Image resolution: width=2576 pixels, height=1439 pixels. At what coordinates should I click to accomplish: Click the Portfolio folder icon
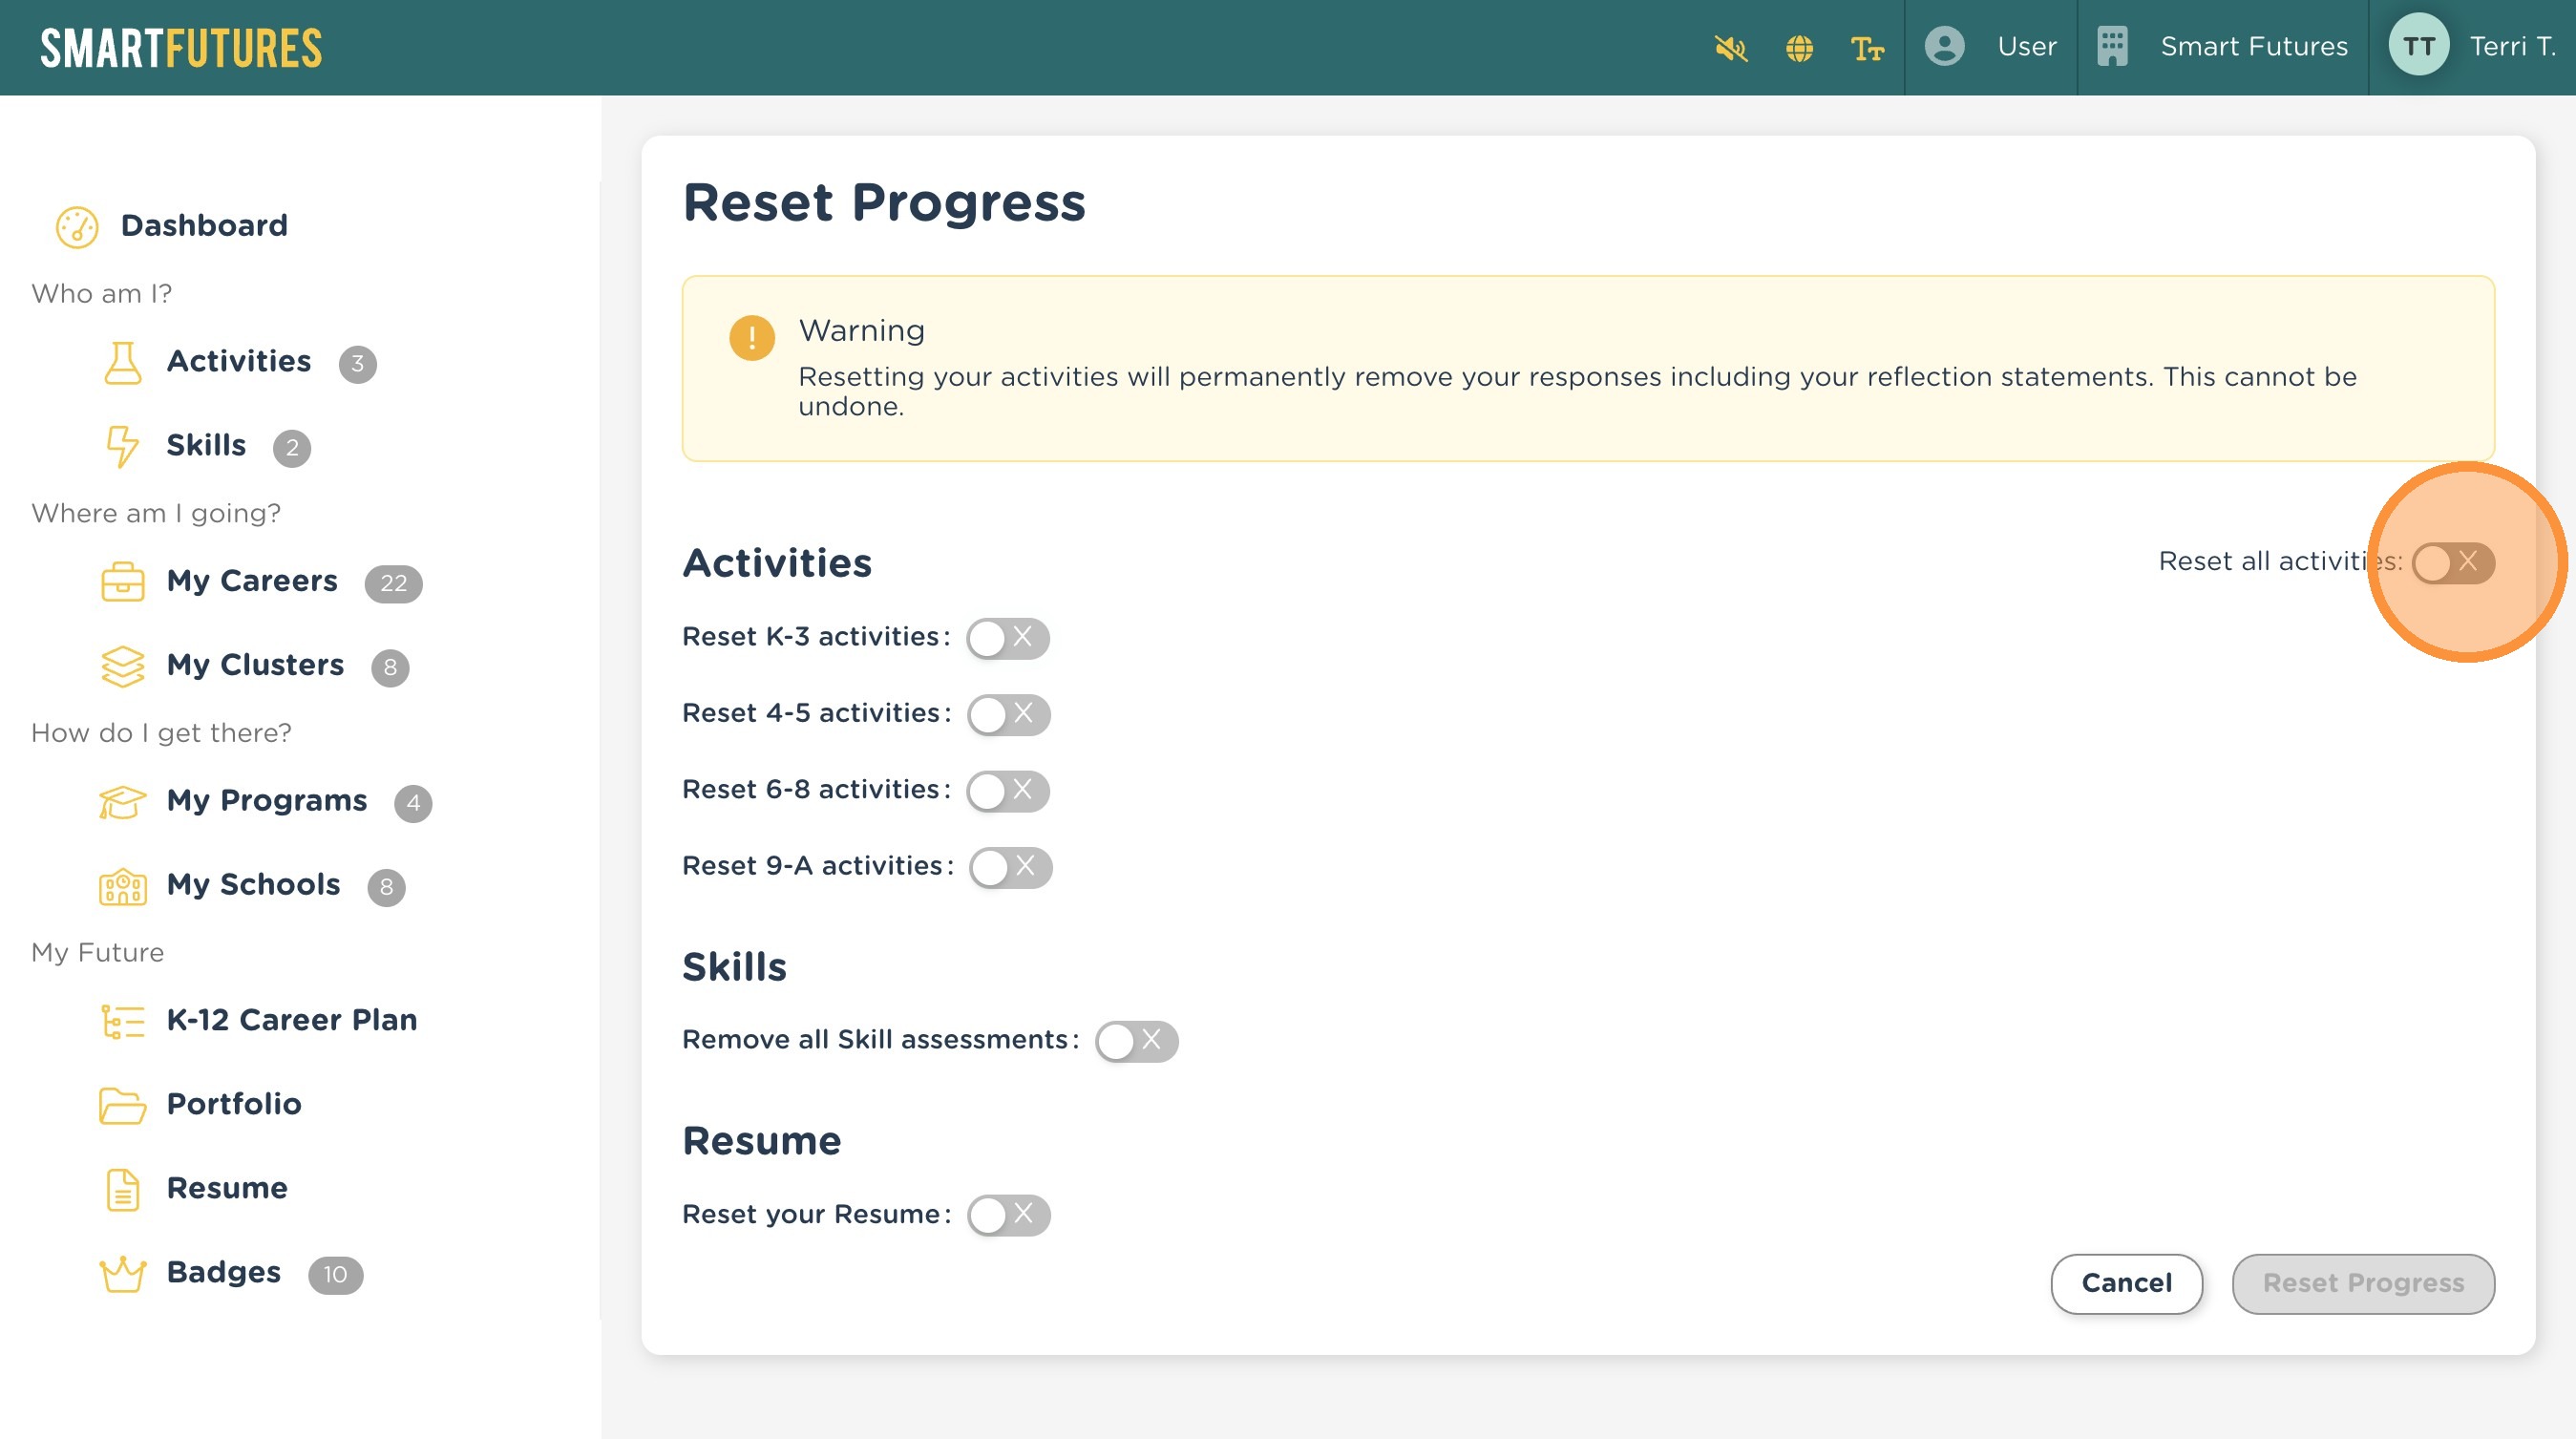coord(122,1105)
